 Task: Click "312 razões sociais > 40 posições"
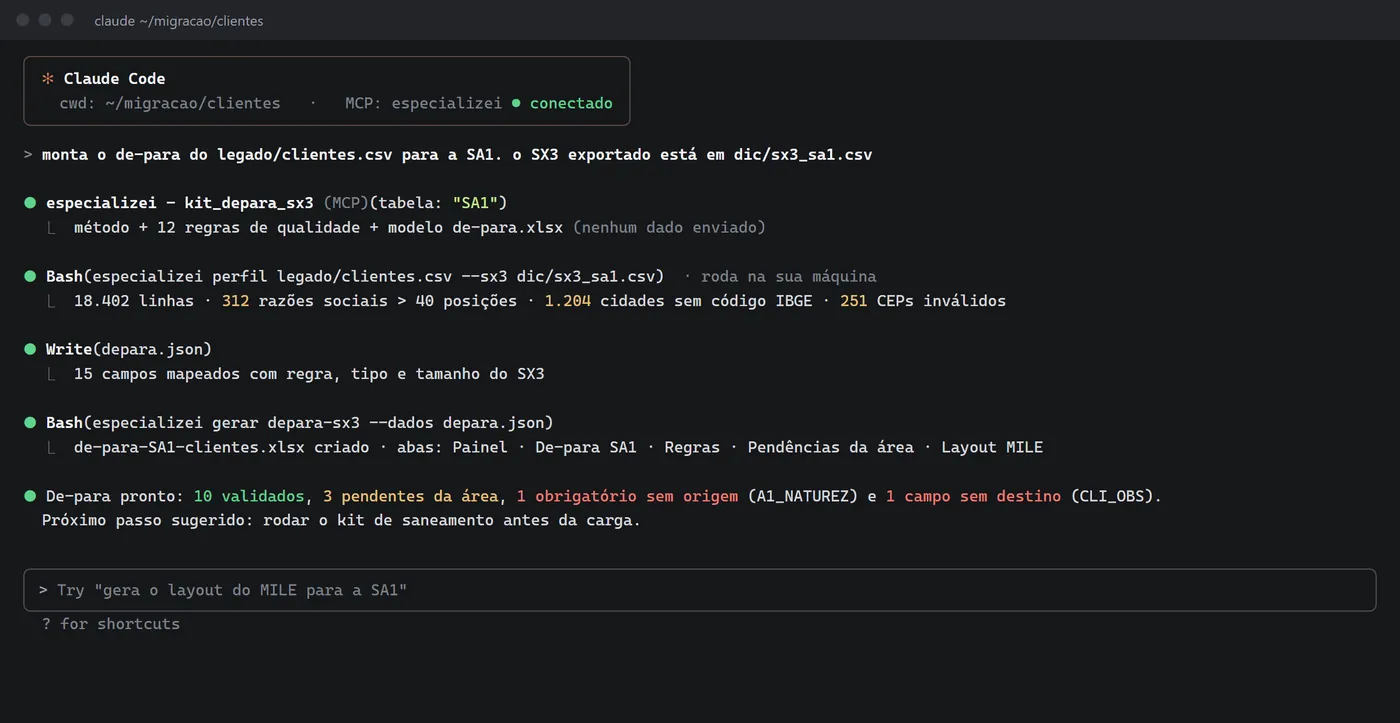click(369, 300)
